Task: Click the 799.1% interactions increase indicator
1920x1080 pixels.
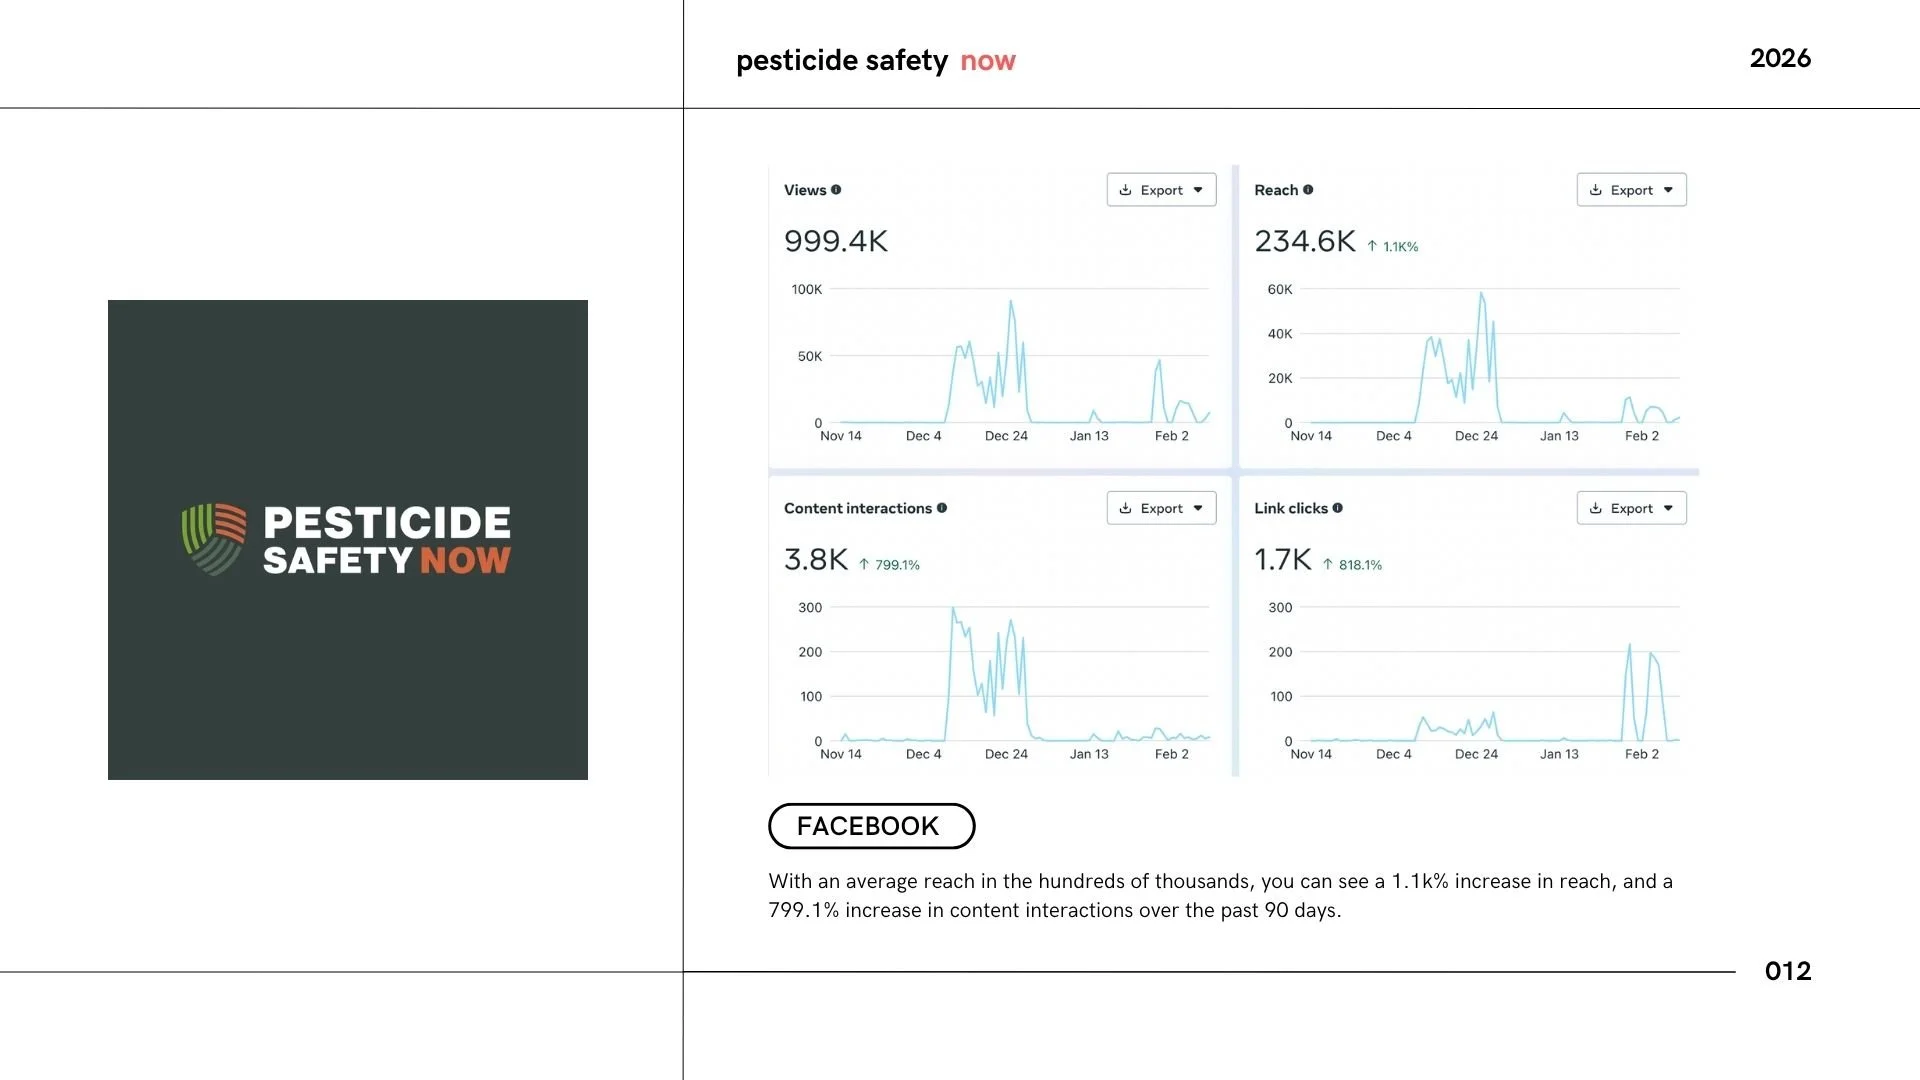Action: [889, 565]
